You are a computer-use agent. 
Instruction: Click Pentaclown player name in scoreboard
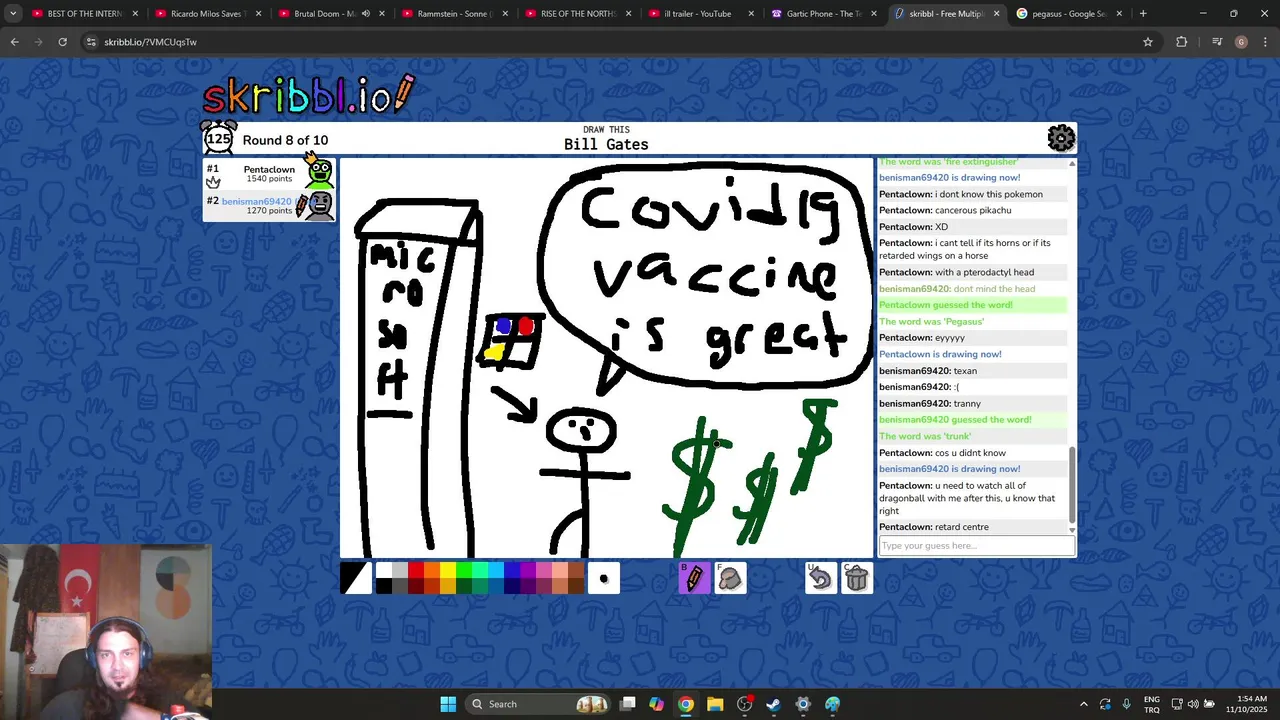pyautogui.click(x=269, y=169)
